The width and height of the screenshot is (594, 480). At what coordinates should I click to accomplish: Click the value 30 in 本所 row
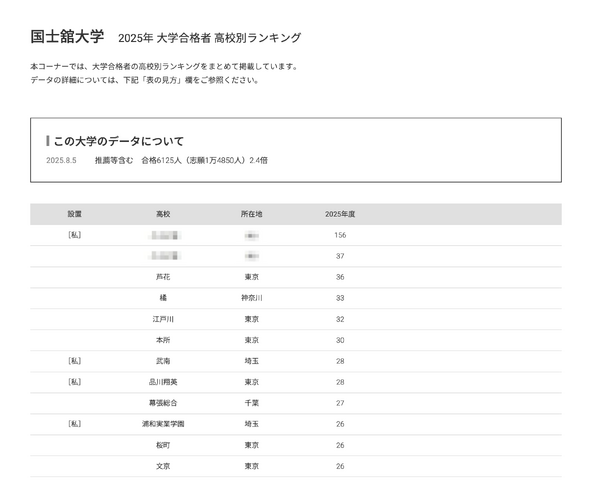coord(340,340)
